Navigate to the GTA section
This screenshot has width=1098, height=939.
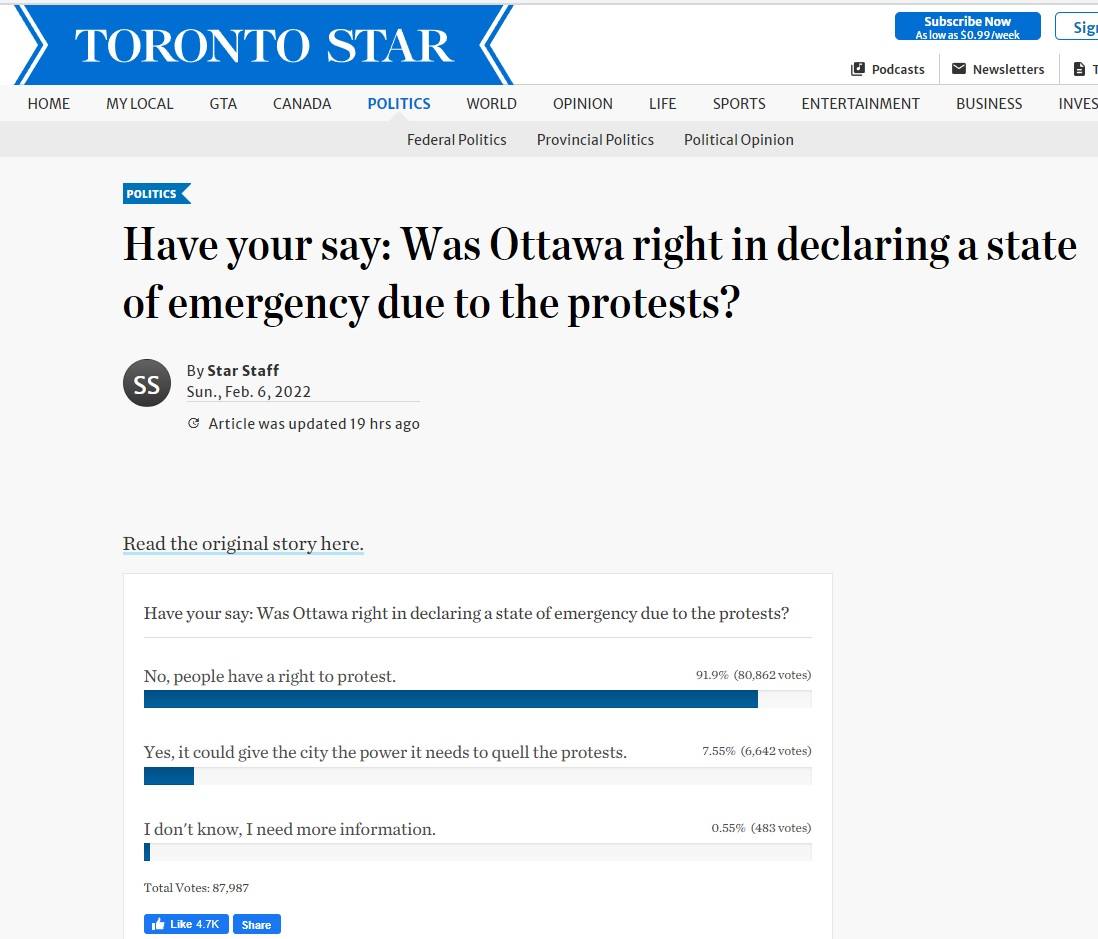pyautogui.click(x=223, y=104)
